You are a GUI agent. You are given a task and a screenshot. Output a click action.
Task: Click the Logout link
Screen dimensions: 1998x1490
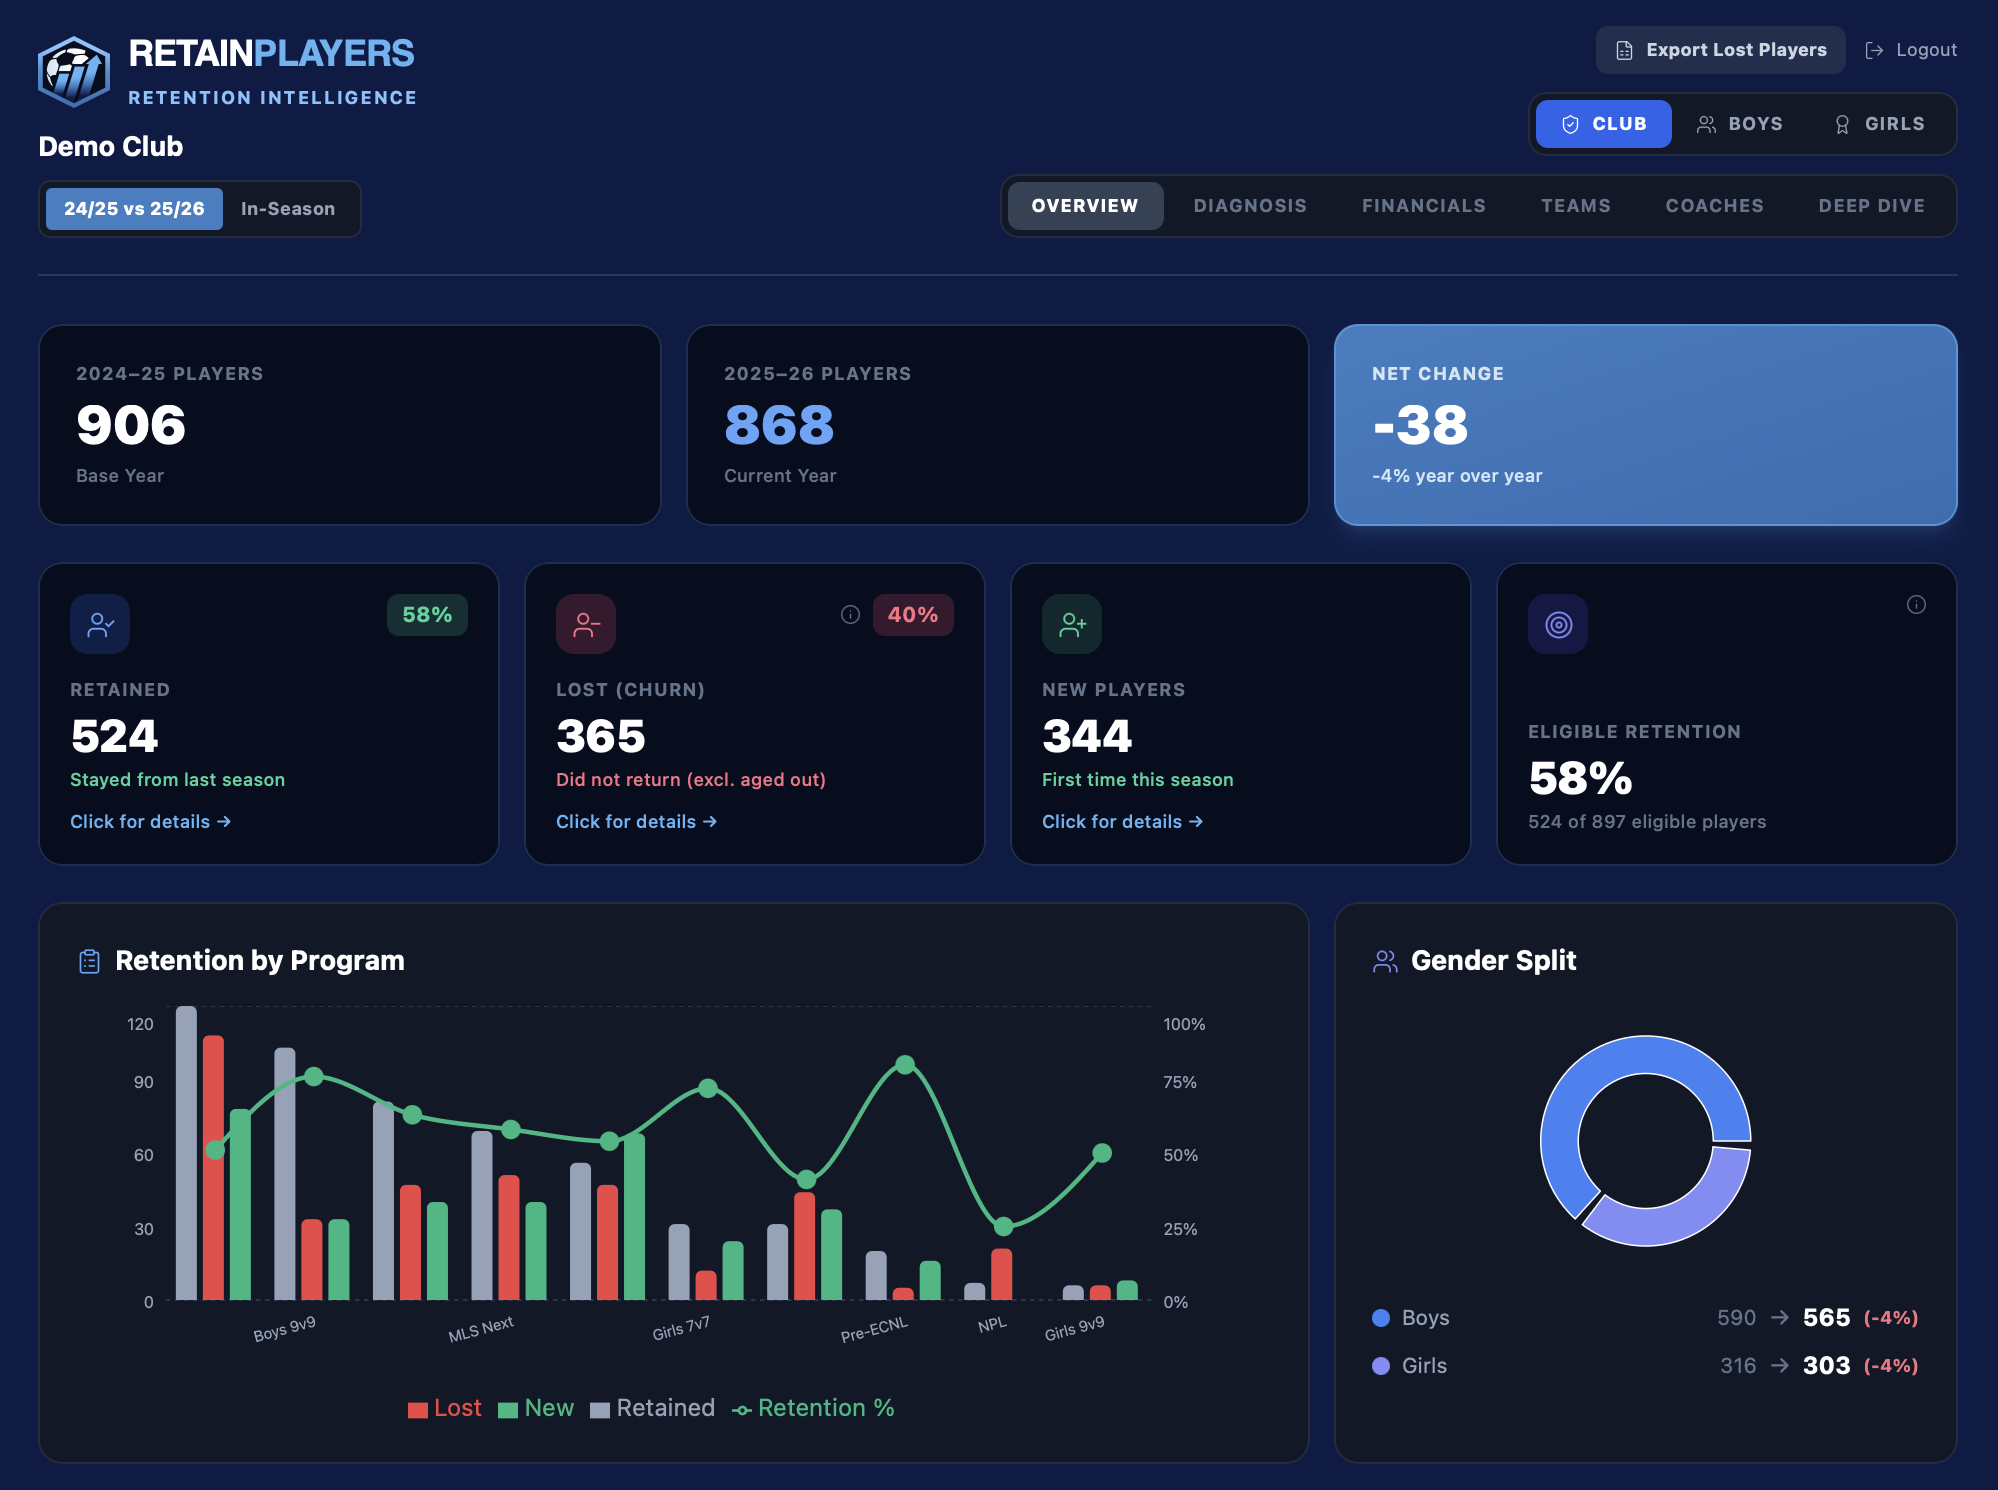pos(1911,50)
